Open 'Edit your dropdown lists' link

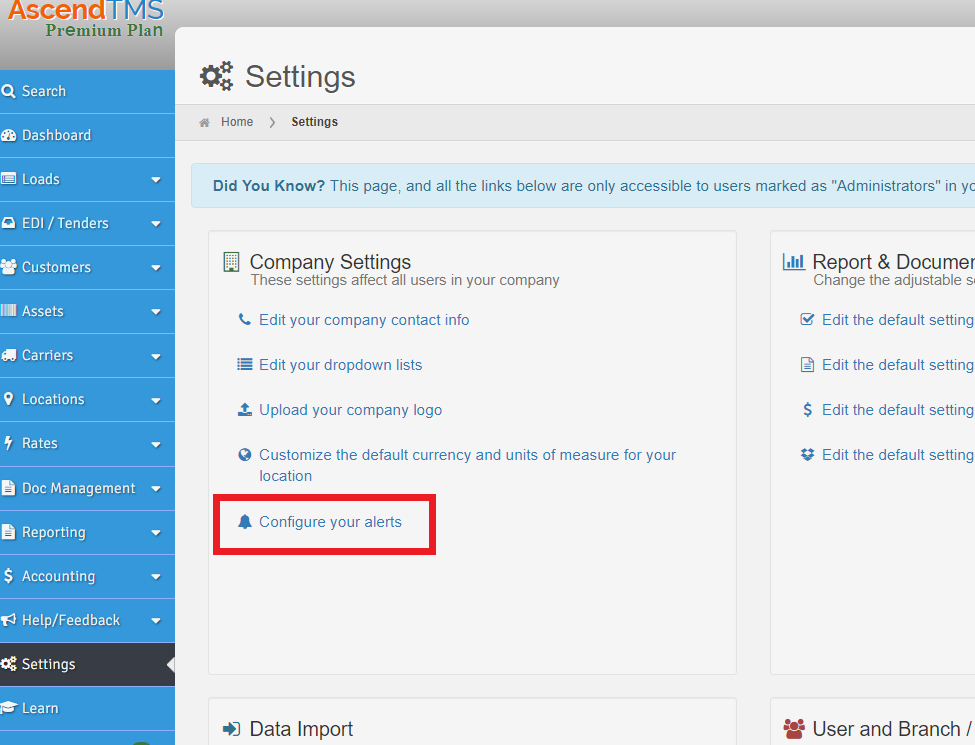pos(341,364)
